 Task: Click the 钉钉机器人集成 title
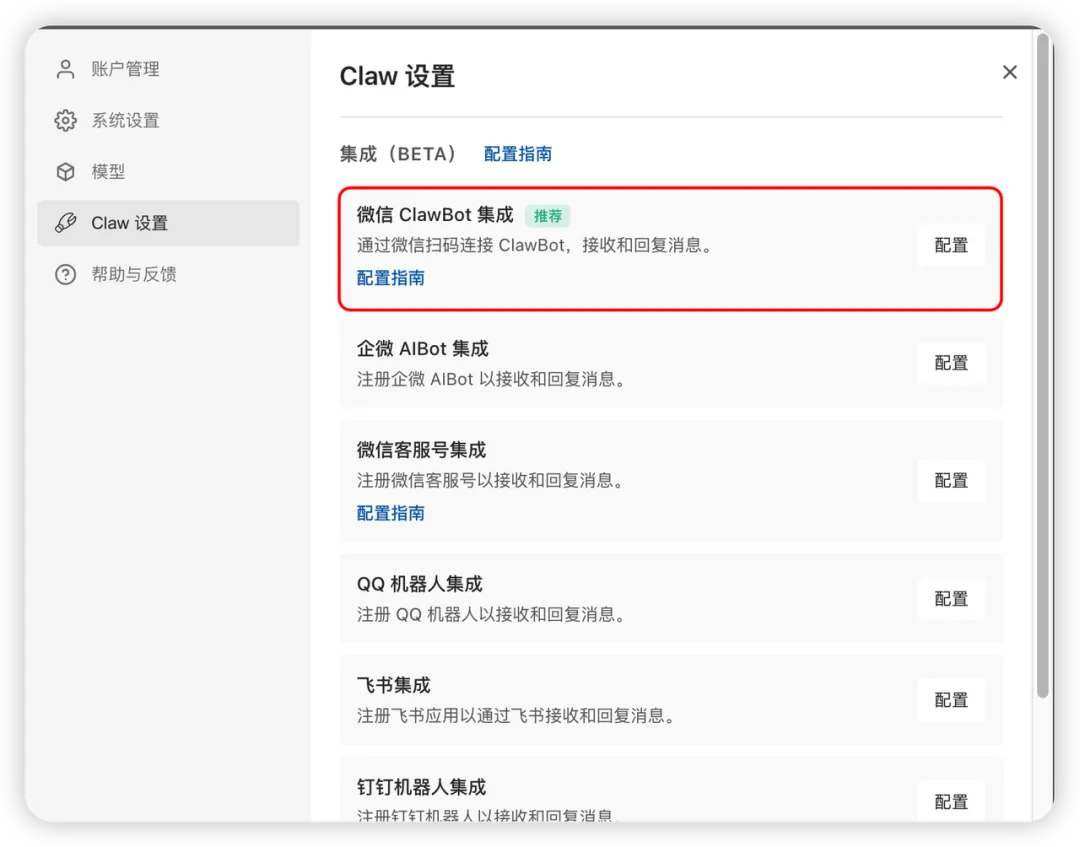421,787
